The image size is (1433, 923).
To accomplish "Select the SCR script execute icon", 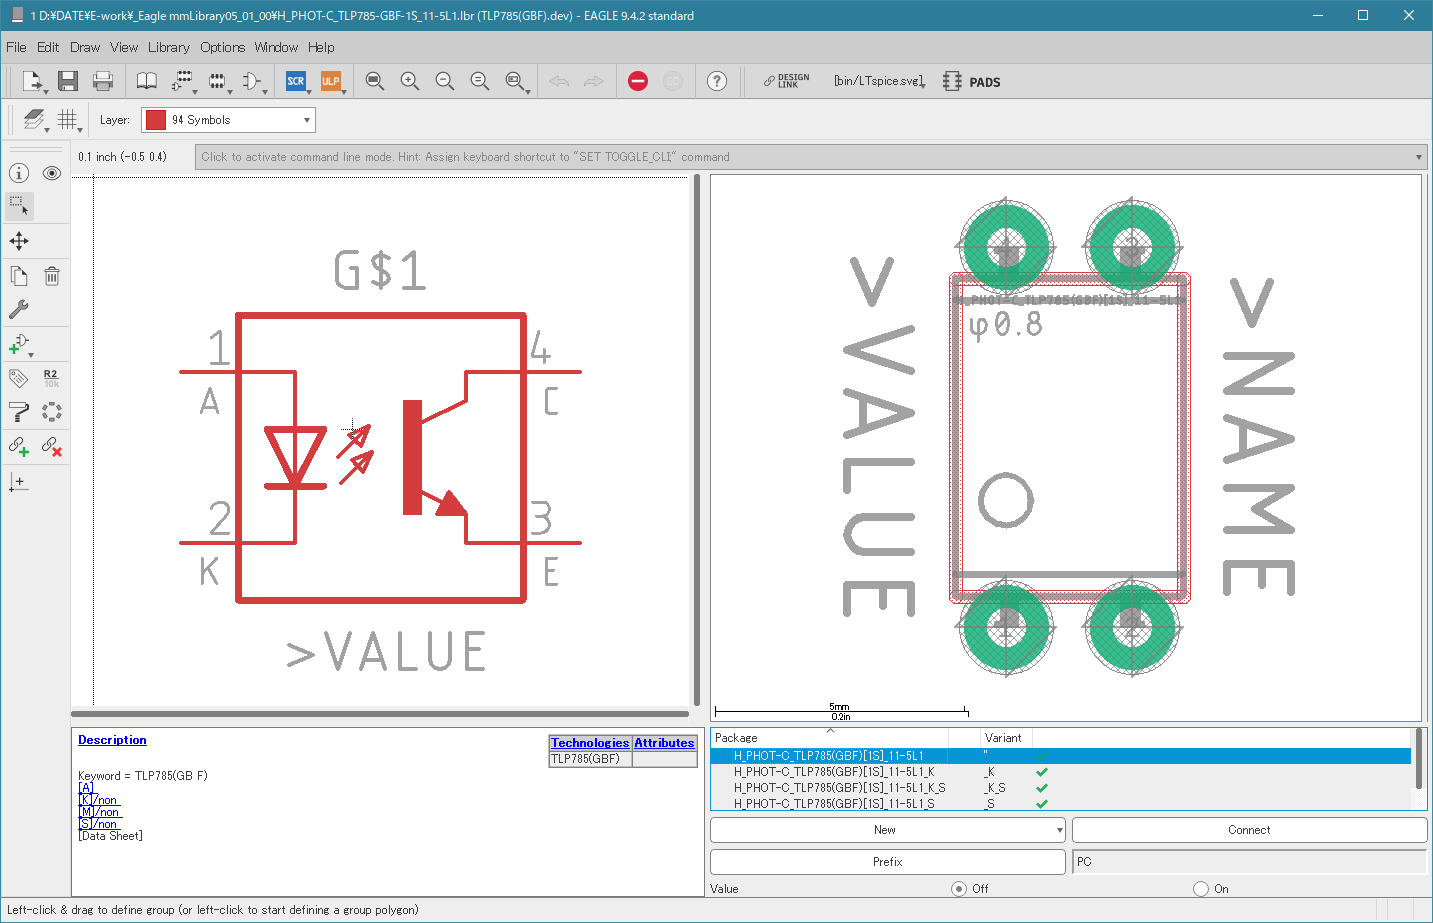I will [x=296, y=81].
